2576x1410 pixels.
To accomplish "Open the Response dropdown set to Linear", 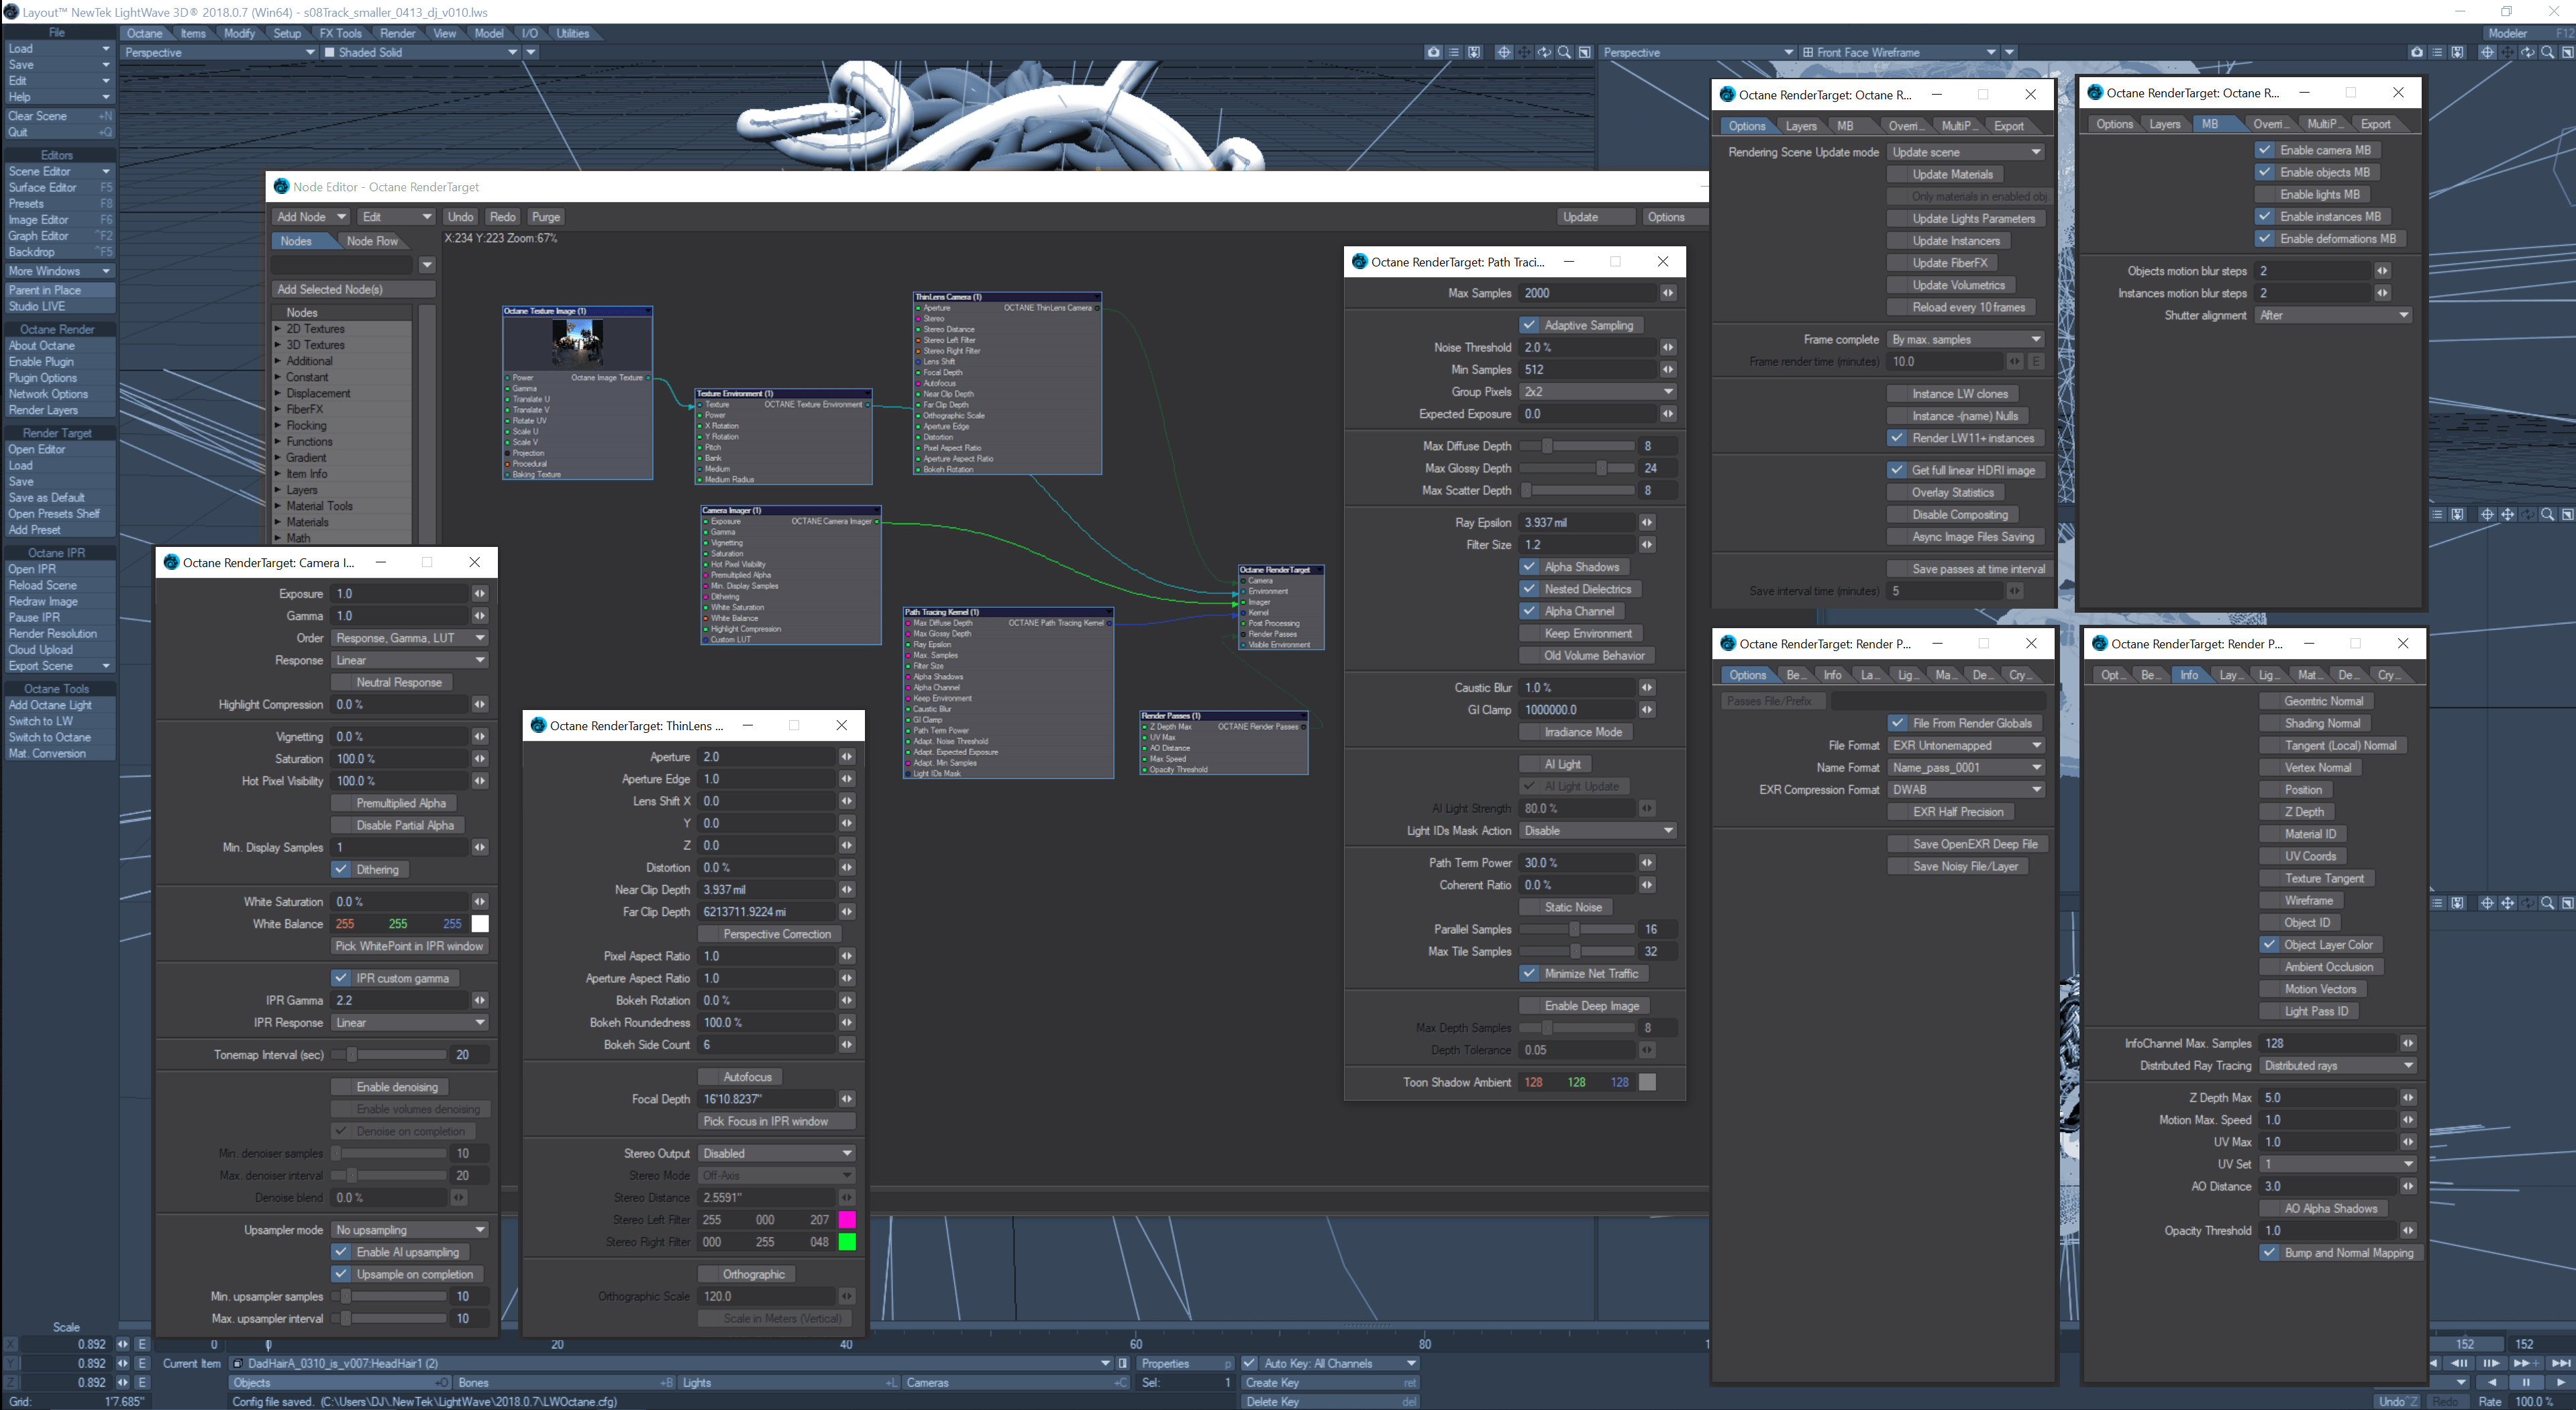I will tap(409, 660).
